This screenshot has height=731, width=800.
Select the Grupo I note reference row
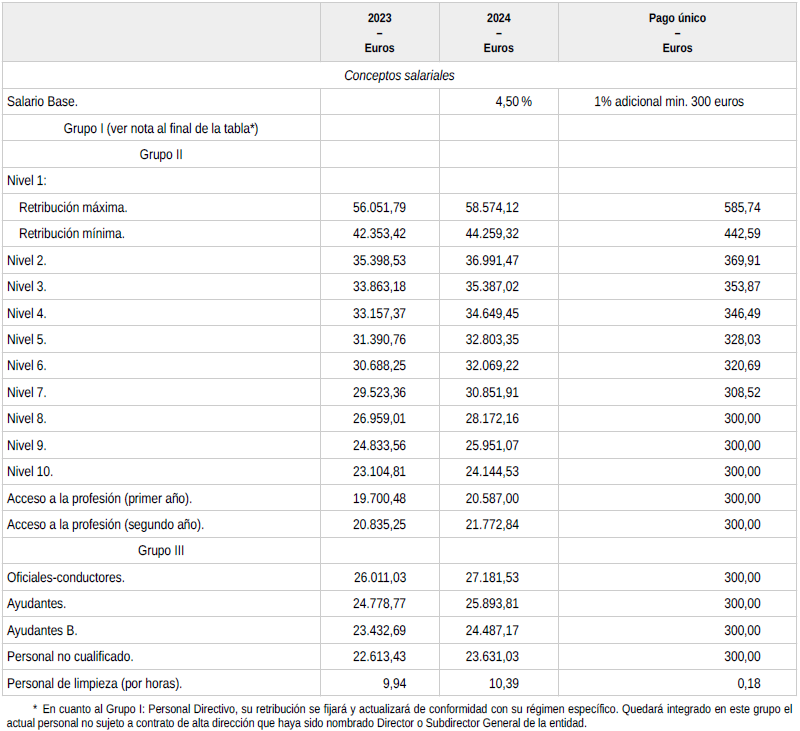tap(161, 128)
